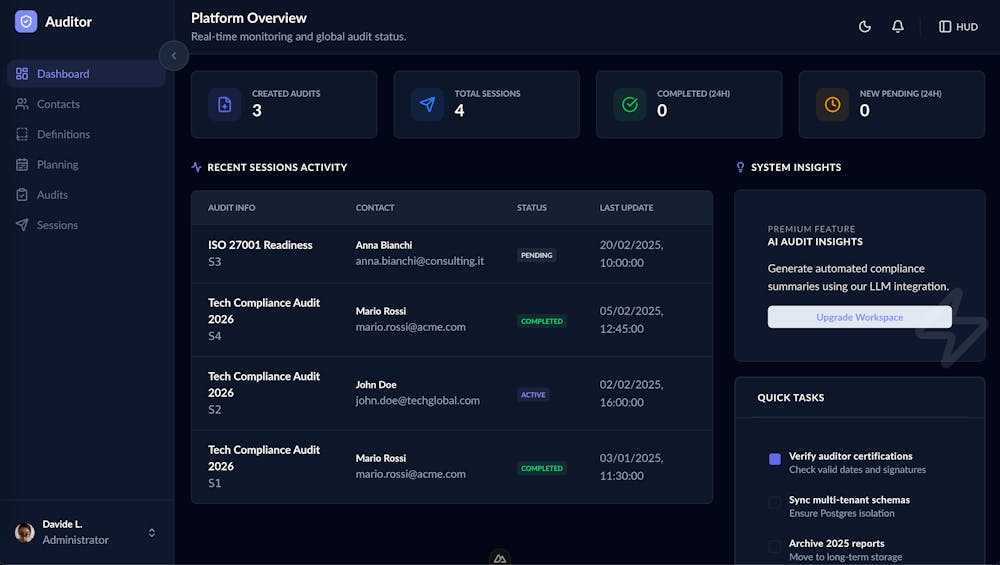Click the System Insights lightbulb icon
The width and height of the screenshot is (1000, 565).
click(740, 167)
